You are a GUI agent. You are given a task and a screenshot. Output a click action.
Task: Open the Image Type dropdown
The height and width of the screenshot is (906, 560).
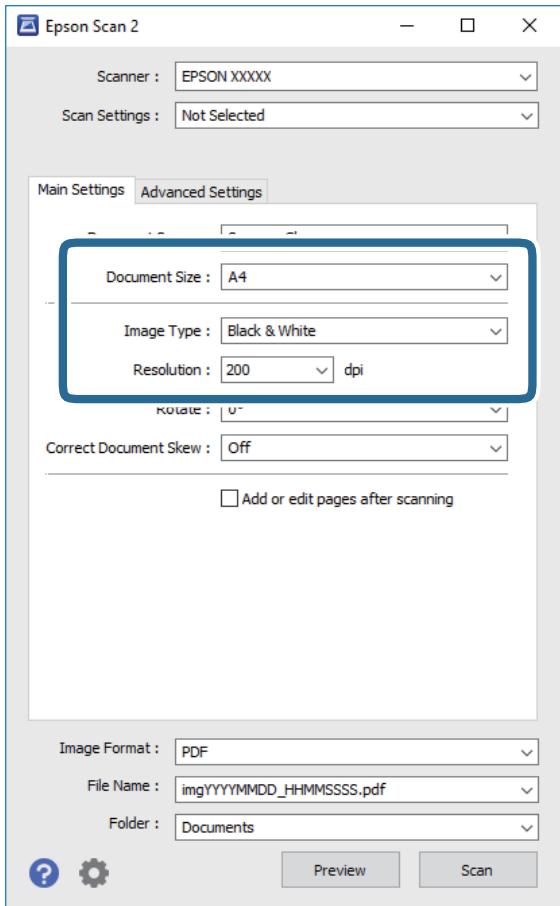(x=364, y=331)
